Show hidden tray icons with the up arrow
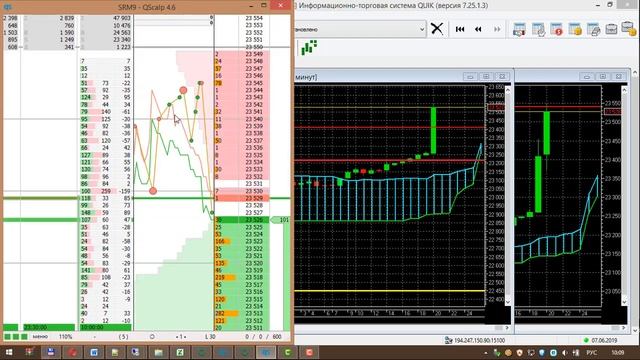Viewport: 640px width, 360px height. click(x=486, y=353)
